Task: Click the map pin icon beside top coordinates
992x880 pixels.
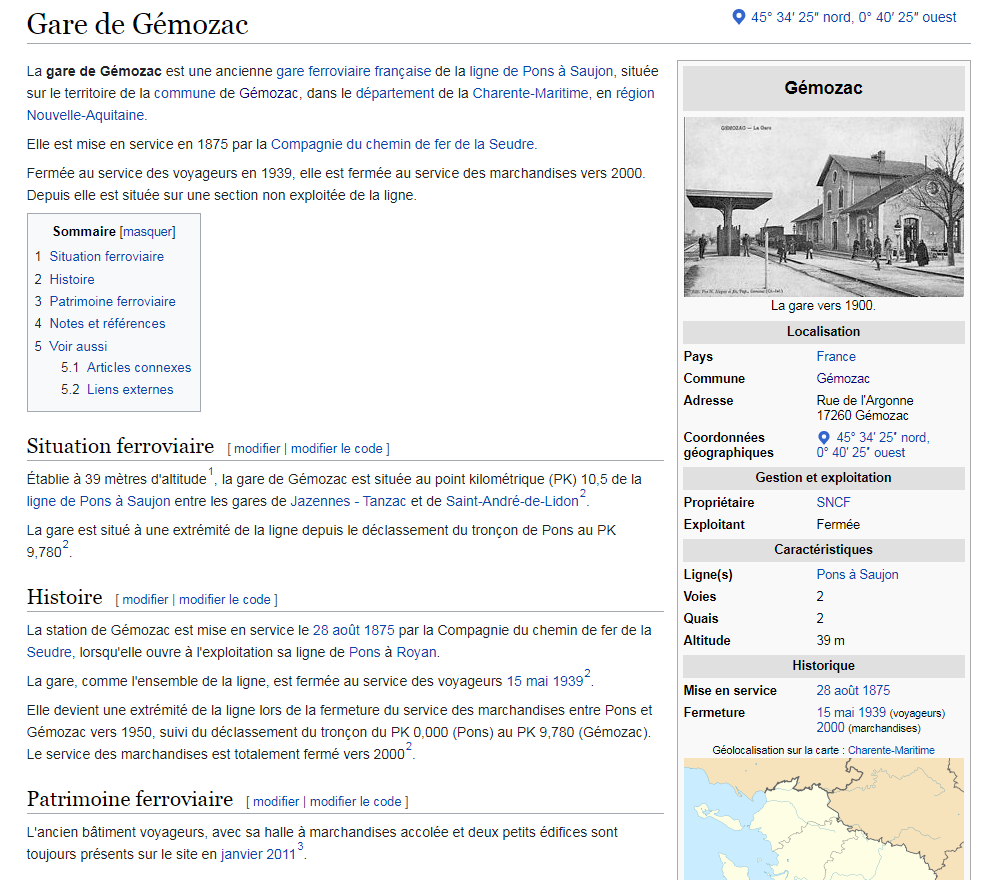Action: [738, 17]
